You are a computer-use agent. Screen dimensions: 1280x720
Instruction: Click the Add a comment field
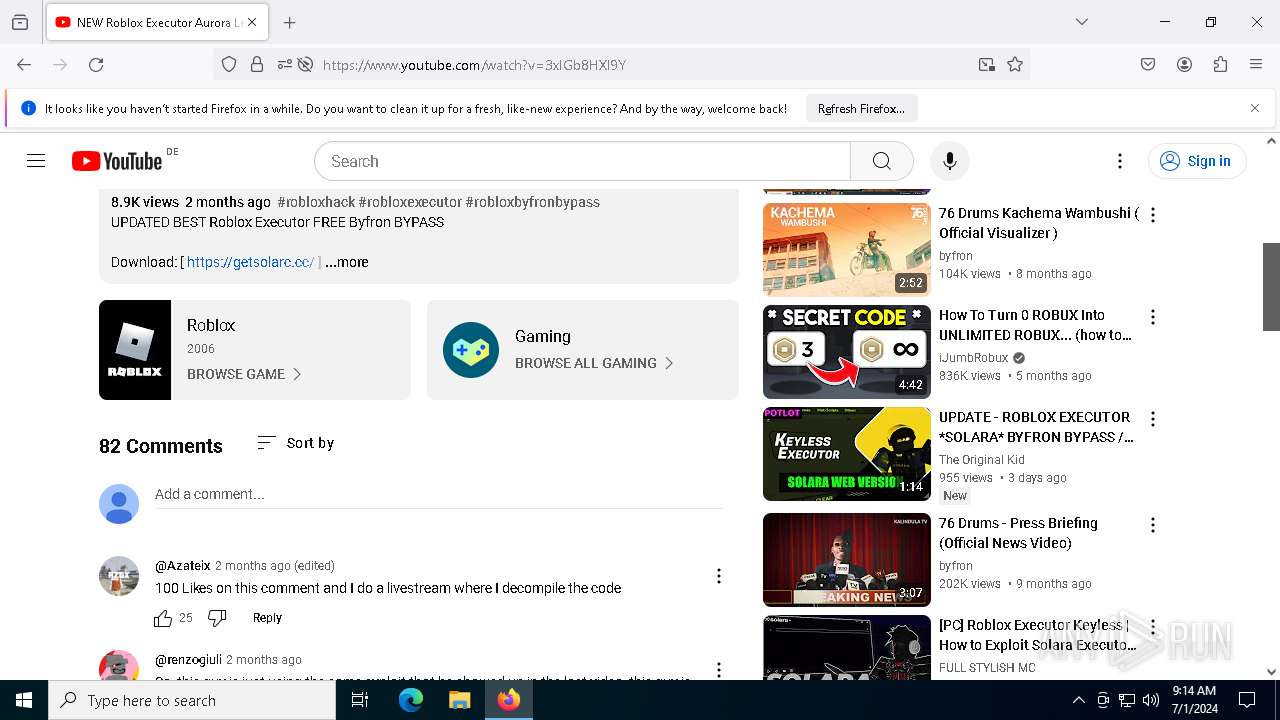439,495
